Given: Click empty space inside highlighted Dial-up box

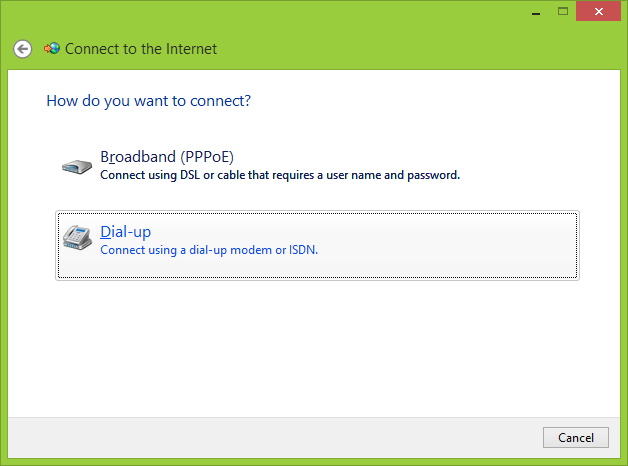Looking at the screenshot, I should 450,245.
